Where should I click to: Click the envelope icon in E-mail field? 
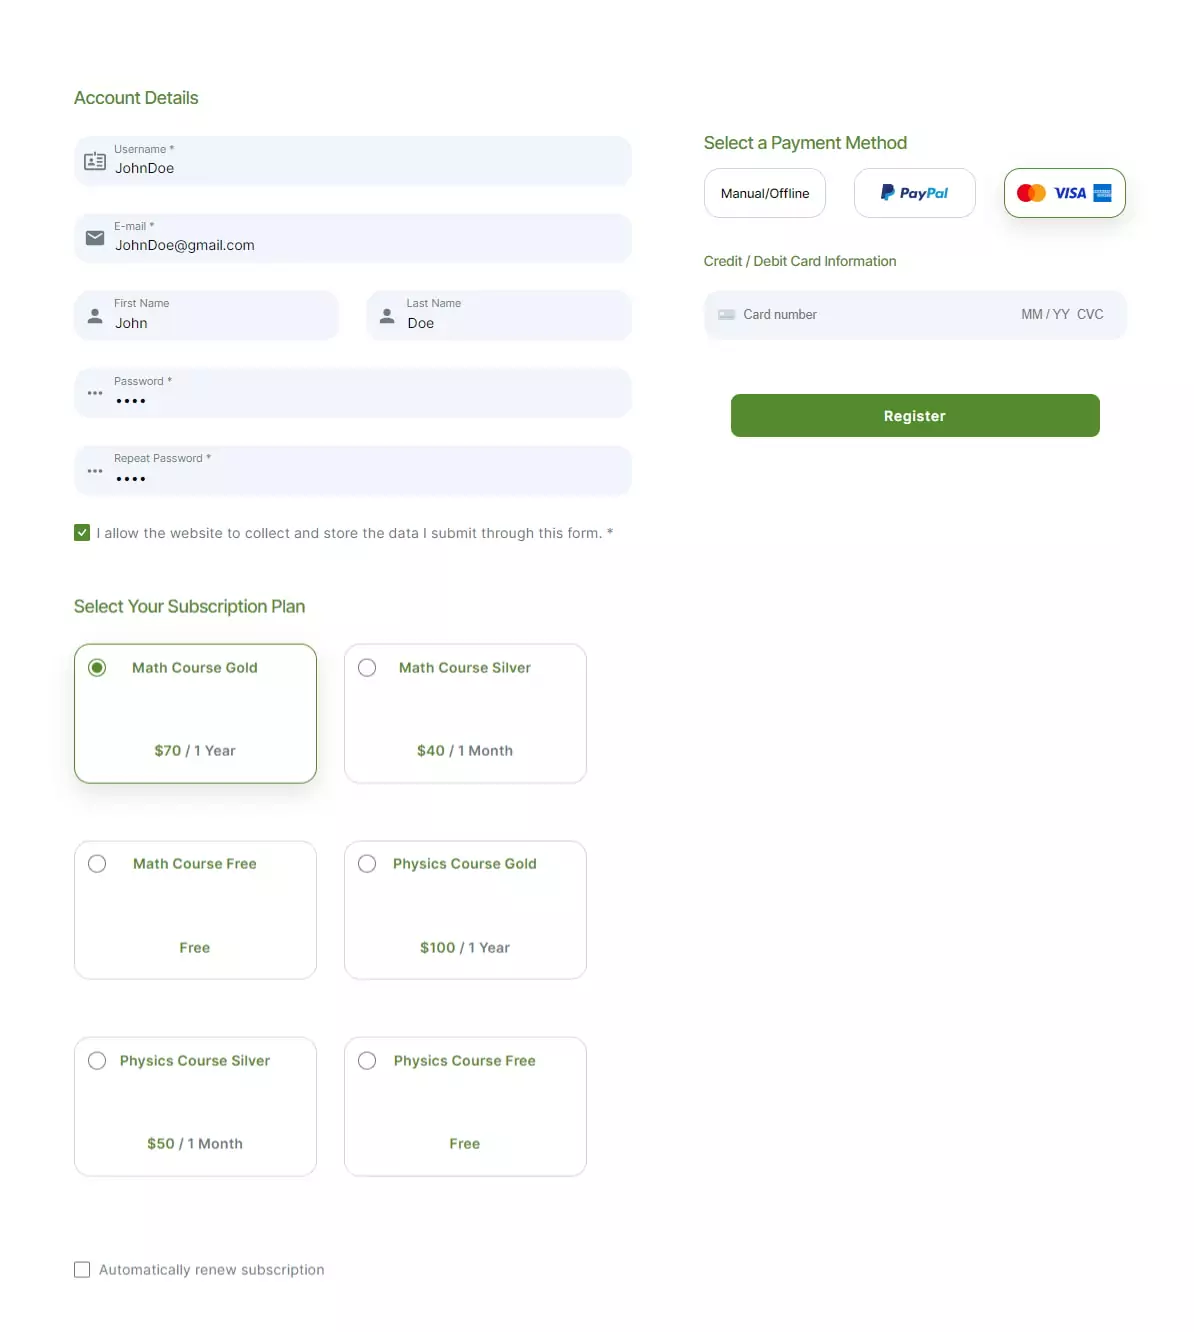(95, 238)
